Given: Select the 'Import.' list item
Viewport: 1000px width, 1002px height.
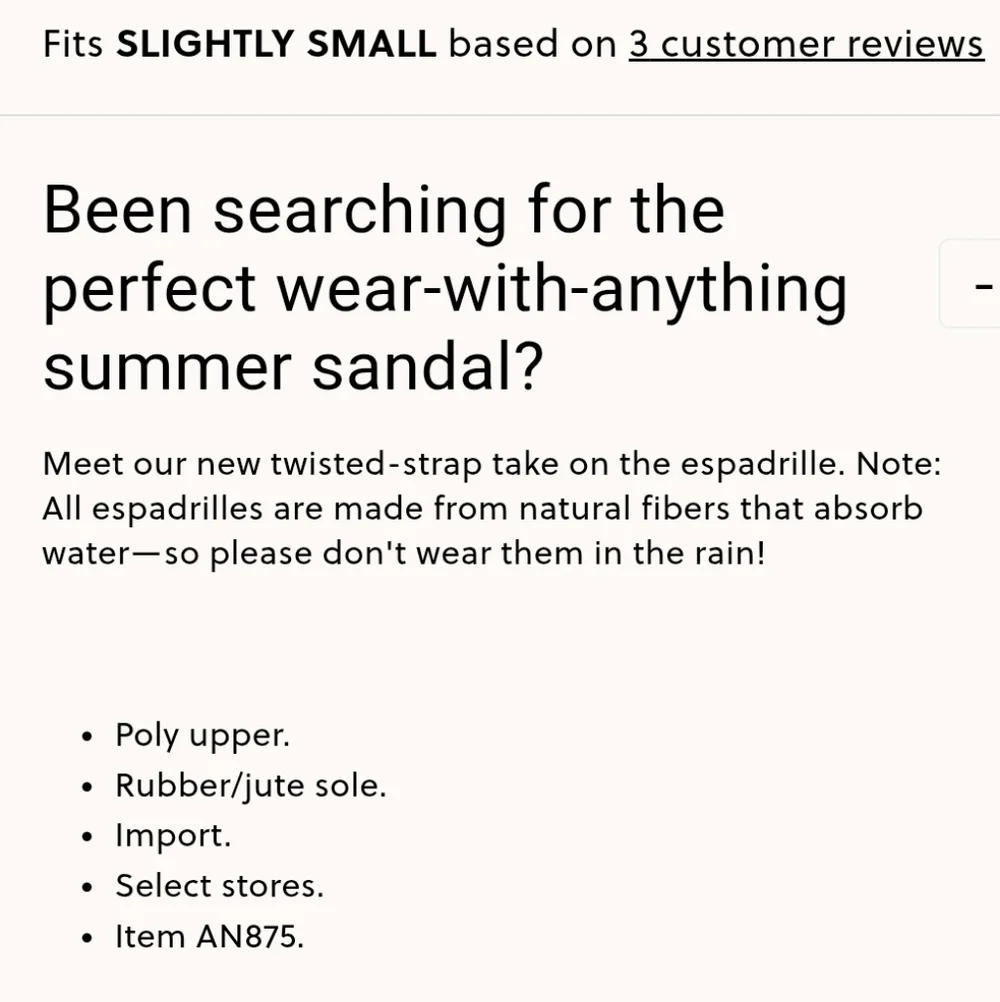Looking at the screenshot, I should click(173, 835).
